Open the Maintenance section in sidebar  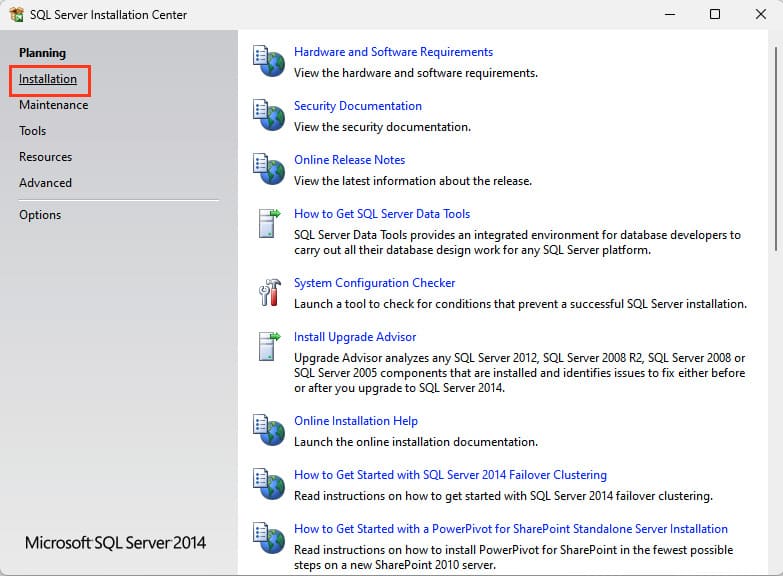coord(53,105)
